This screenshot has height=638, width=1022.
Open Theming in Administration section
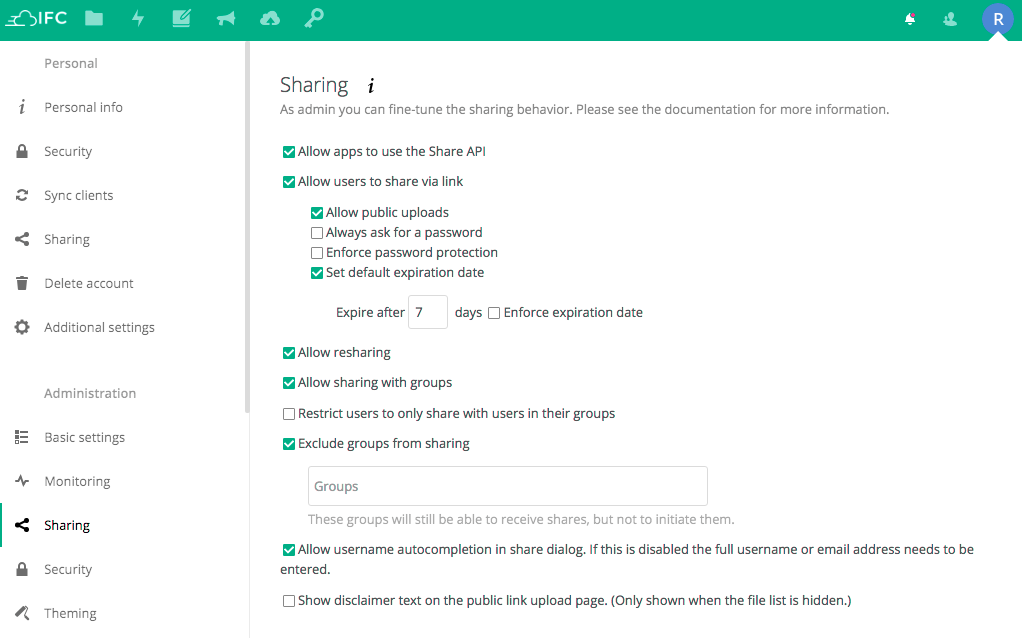70,613
